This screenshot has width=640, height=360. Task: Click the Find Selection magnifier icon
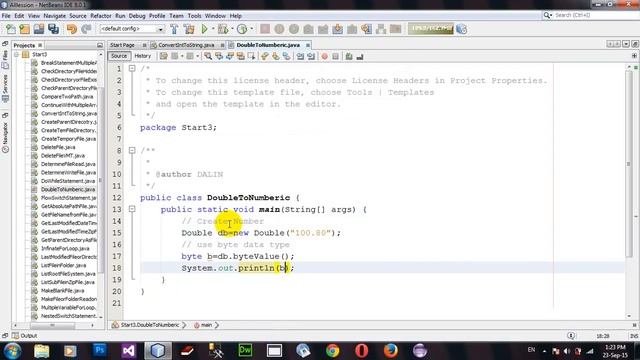(x=208, y=56)
